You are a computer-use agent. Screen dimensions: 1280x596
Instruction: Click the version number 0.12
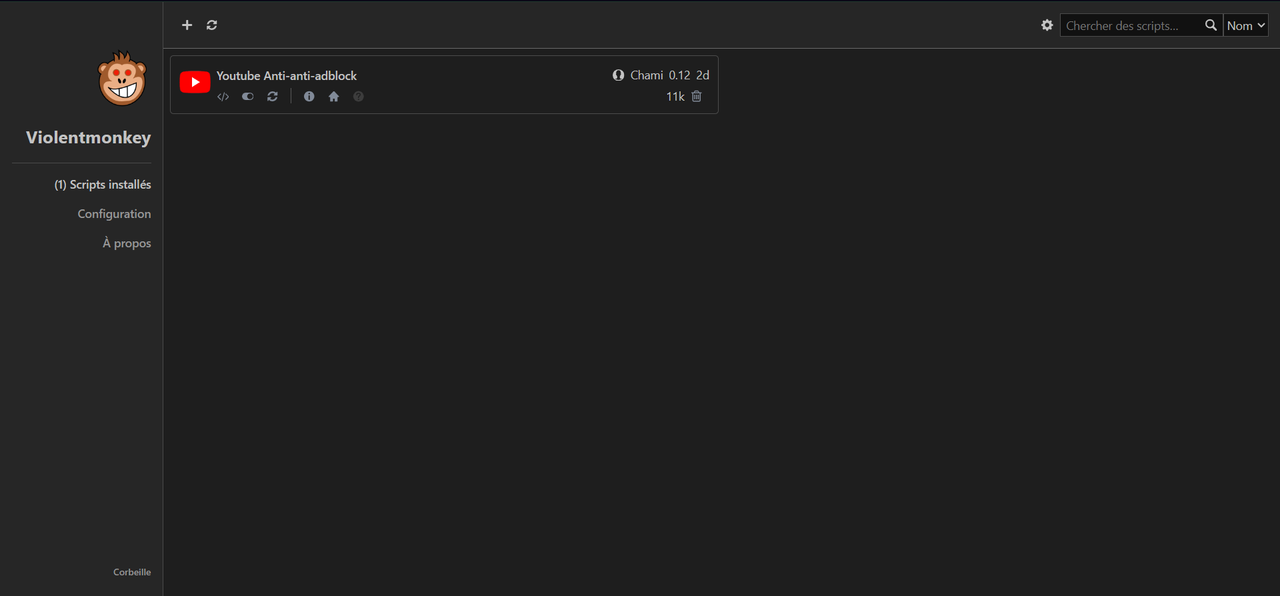tap(679, 76)
